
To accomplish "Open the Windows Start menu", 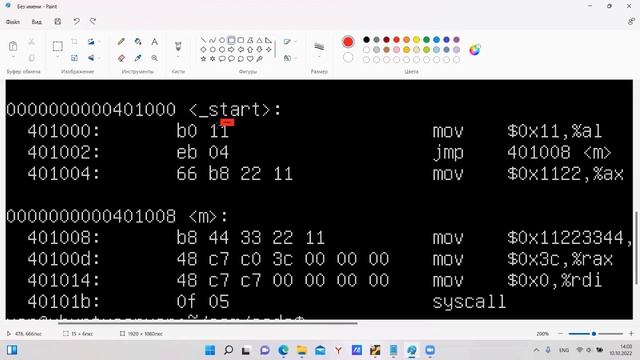I will point(210,350).
